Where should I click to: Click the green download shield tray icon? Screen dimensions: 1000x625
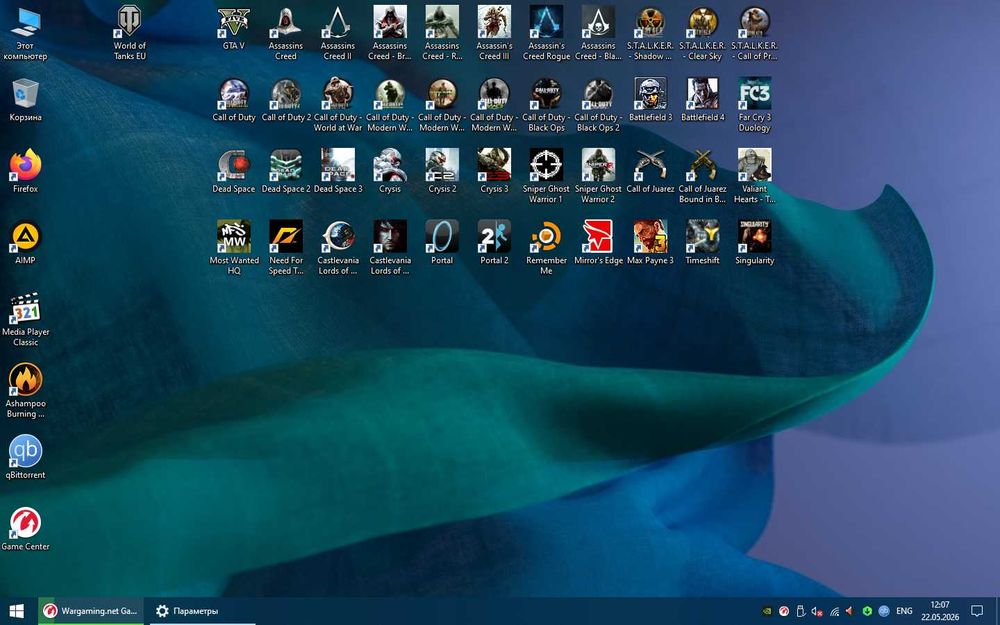(867, 611)
